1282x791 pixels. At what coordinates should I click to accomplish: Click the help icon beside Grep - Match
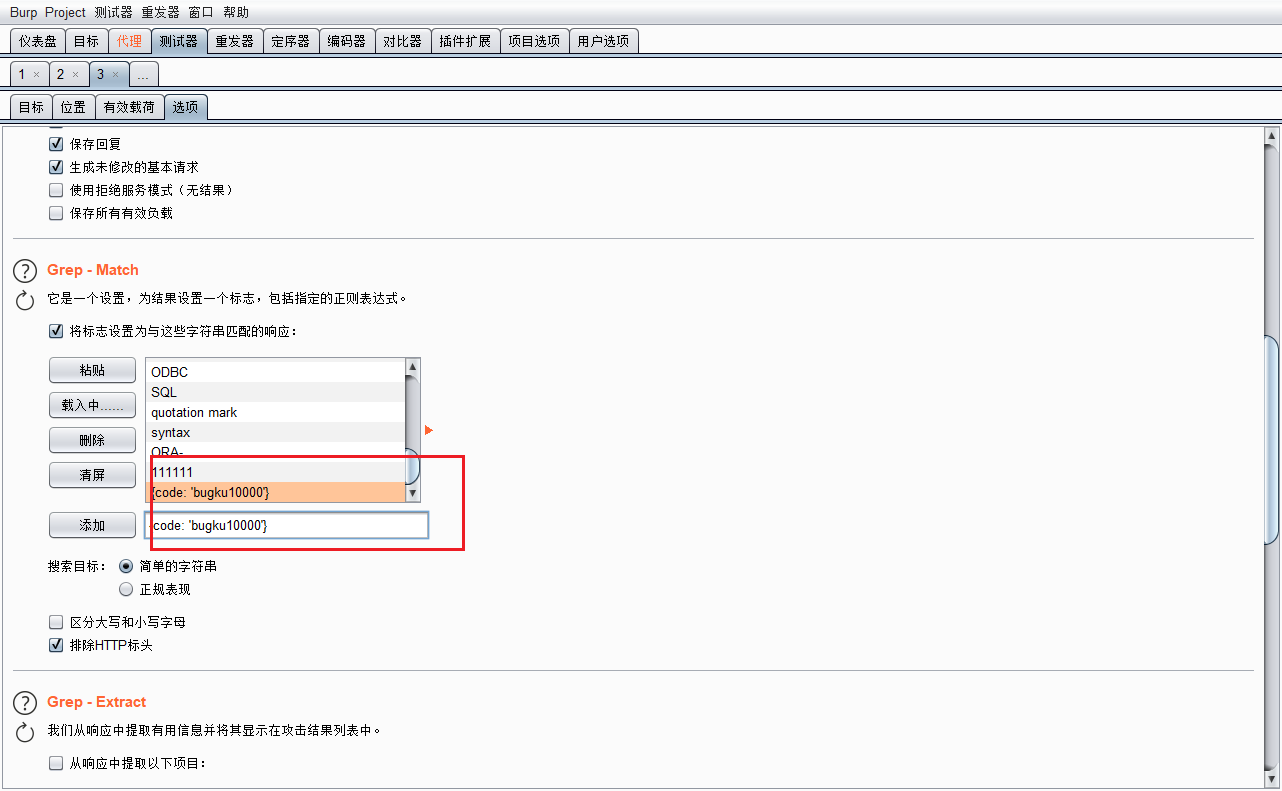click(24, 270)
